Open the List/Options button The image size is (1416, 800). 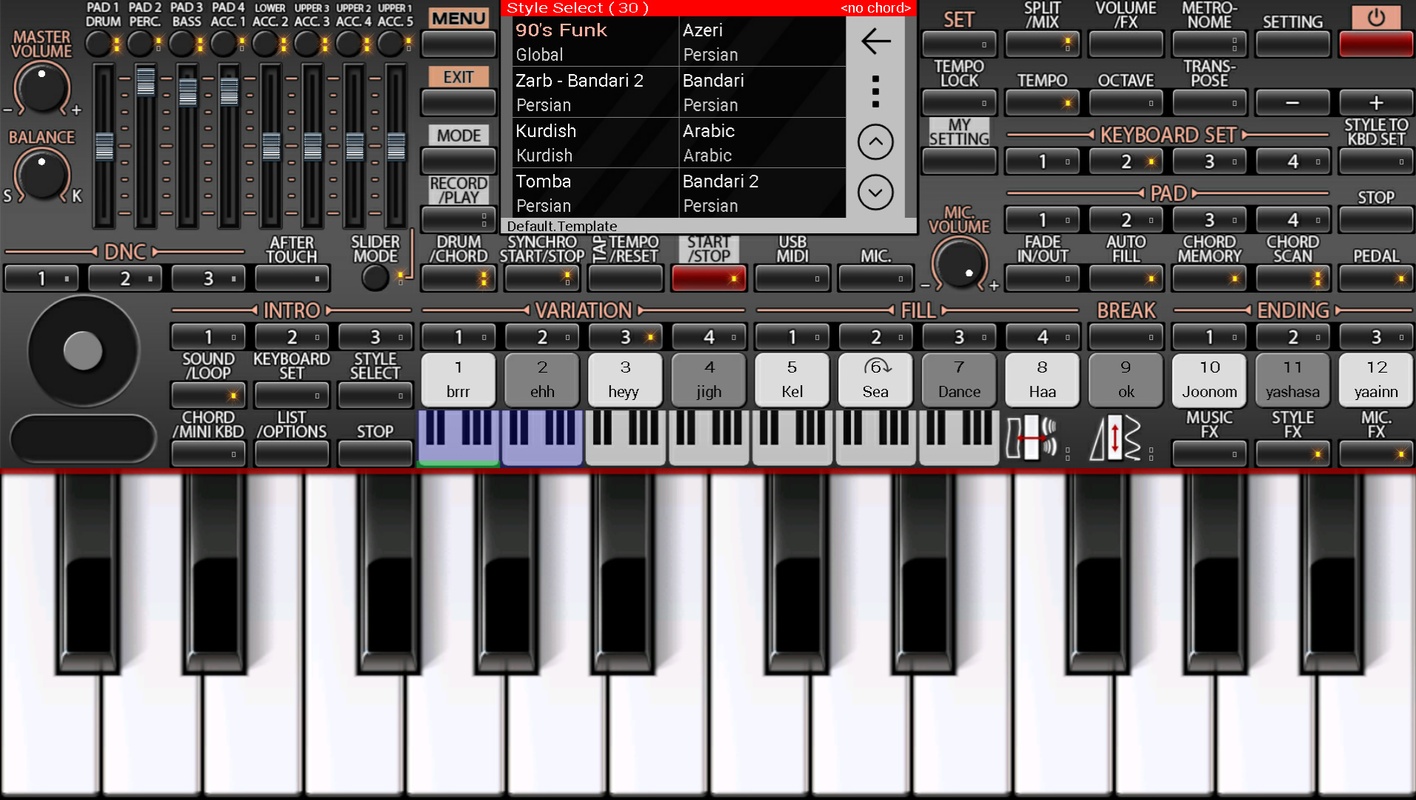point(292,453)
